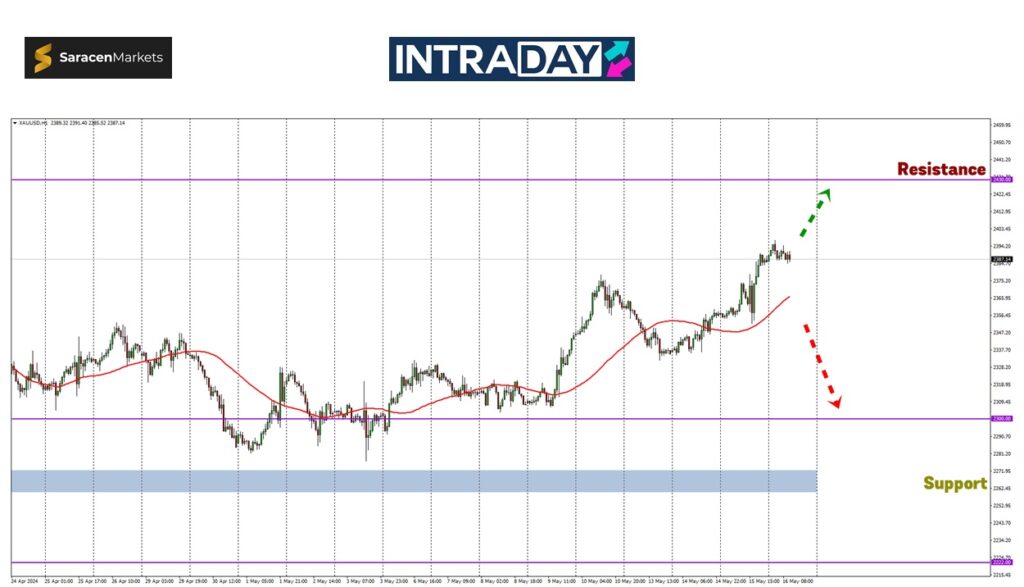The image size is (1024, 587).
Task: Click the Support label
Action: point(954,483)
